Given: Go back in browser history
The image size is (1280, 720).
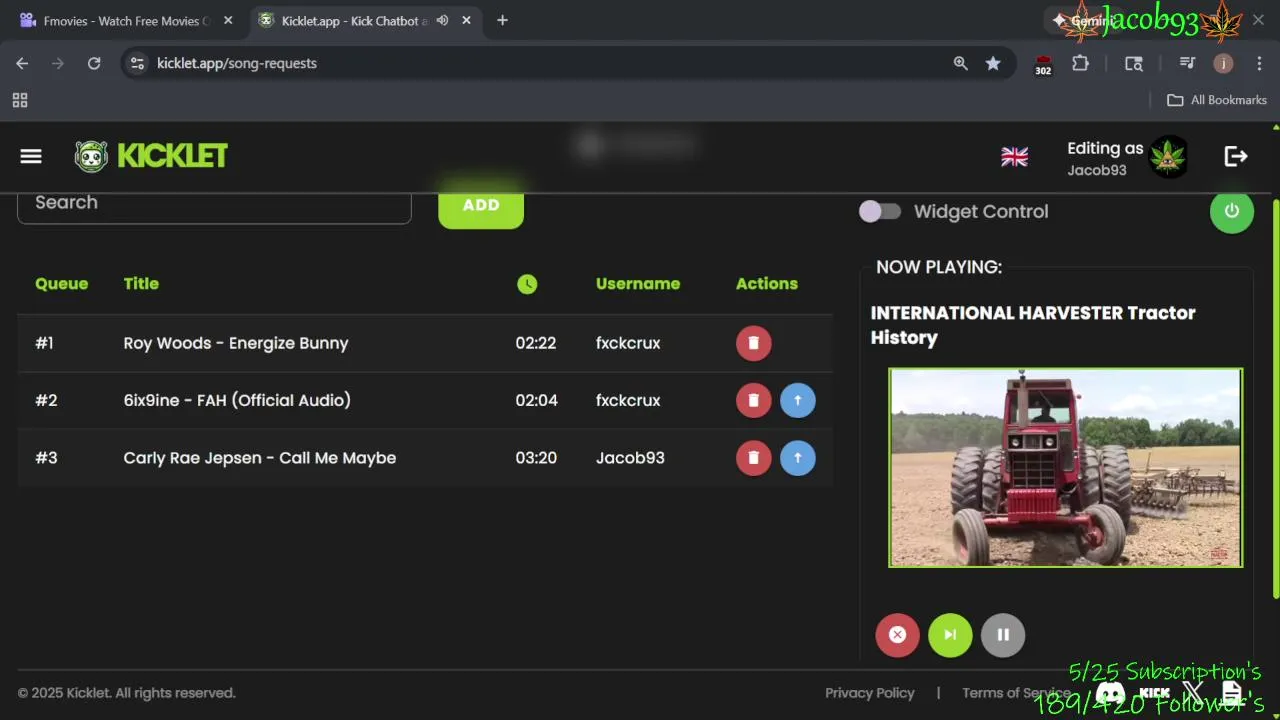Looking at the screenshot, I should coord(22,63).
